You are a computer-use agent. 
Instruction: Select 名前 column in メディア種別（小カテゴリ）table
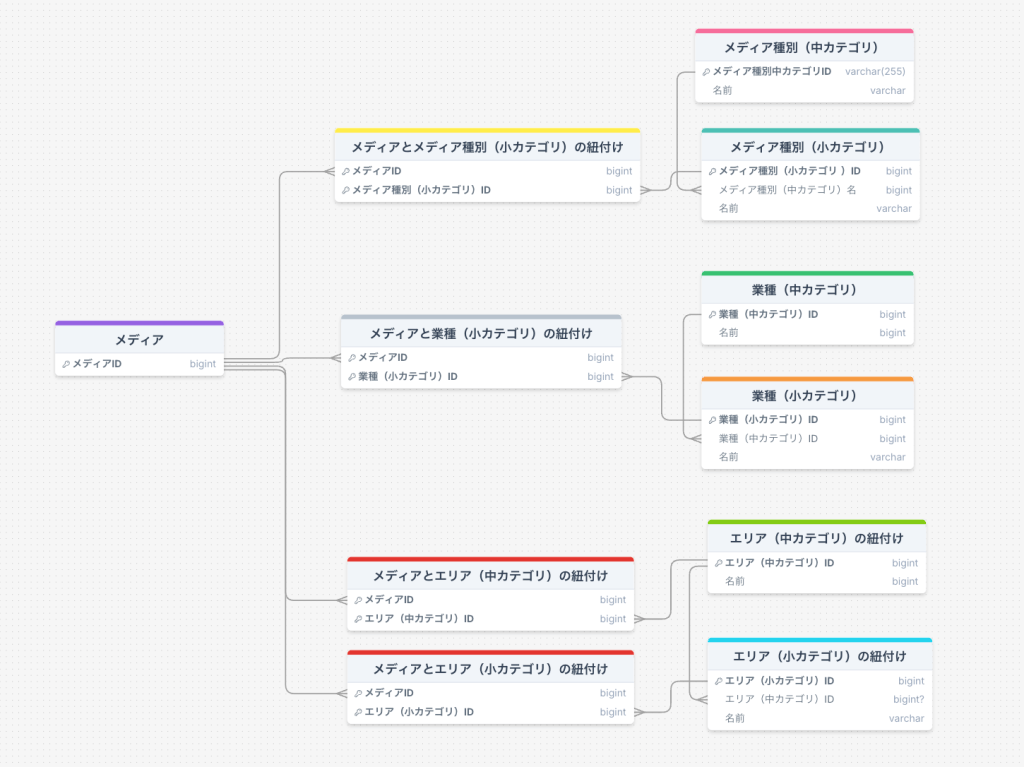[810, 209]
